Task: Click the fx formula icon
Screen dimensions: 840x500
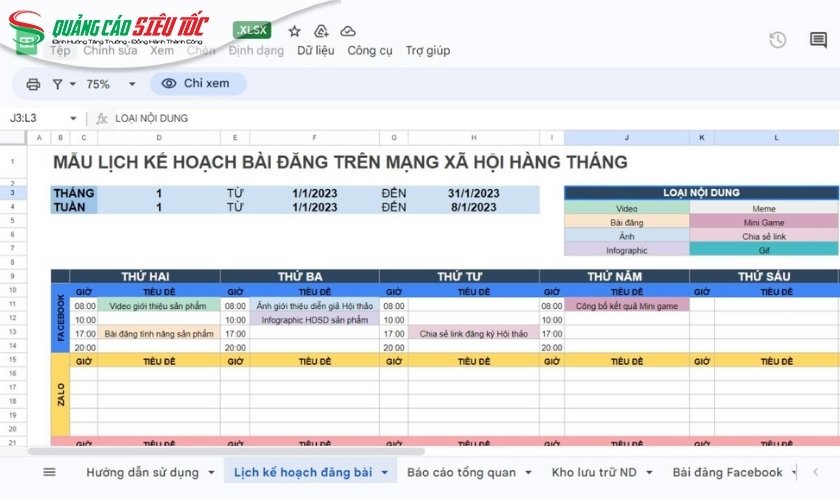Action: coord(102,118)
